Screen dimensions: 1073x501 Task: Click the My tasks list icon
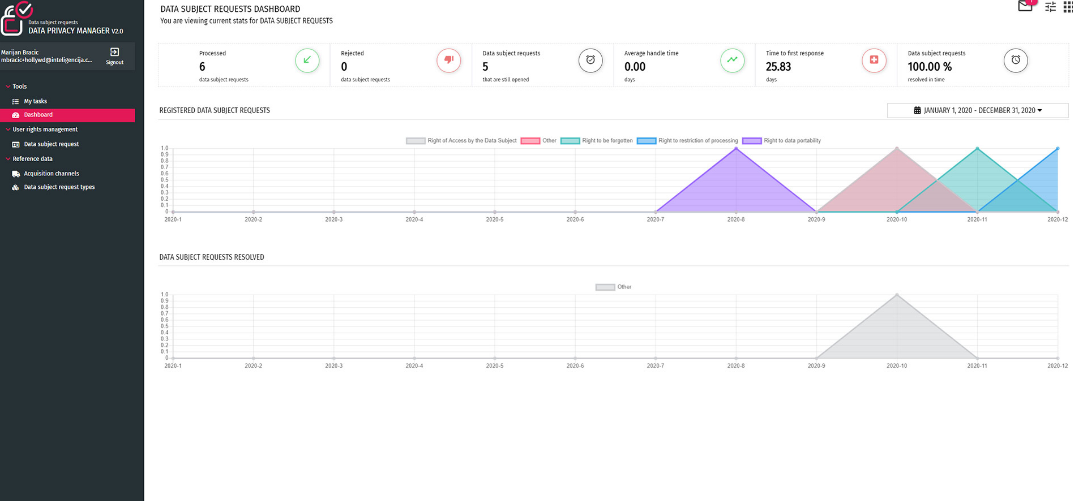pos(16,101)
